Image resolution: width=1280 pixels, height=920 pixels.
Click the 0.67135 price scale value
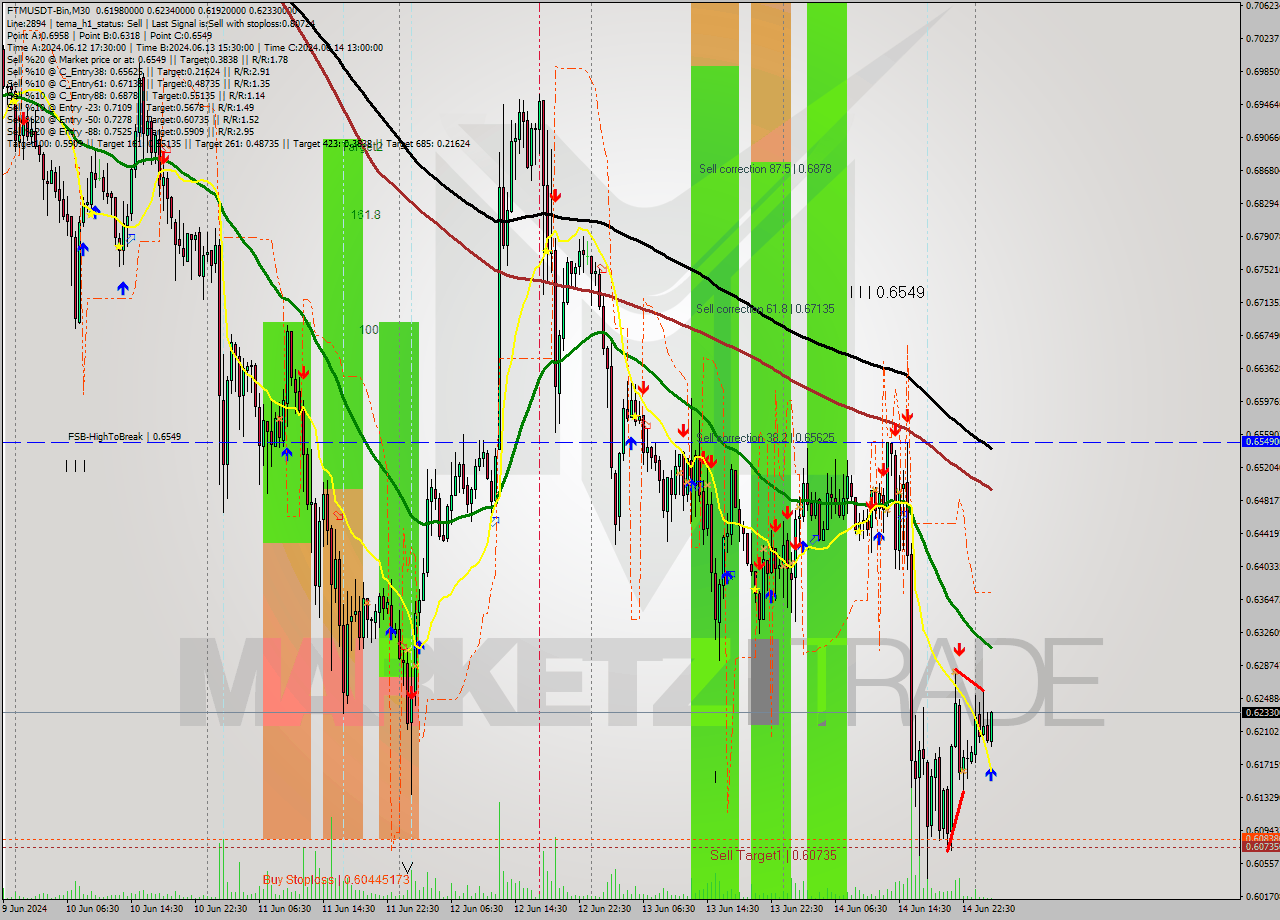click(1262, 302)
